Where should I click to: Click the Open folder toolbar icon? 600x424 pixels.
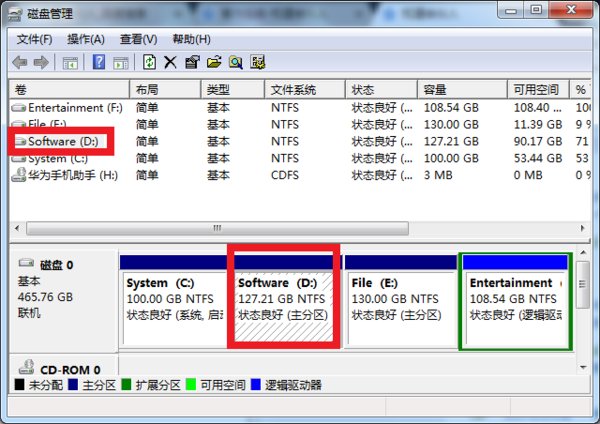pos(214,62)
